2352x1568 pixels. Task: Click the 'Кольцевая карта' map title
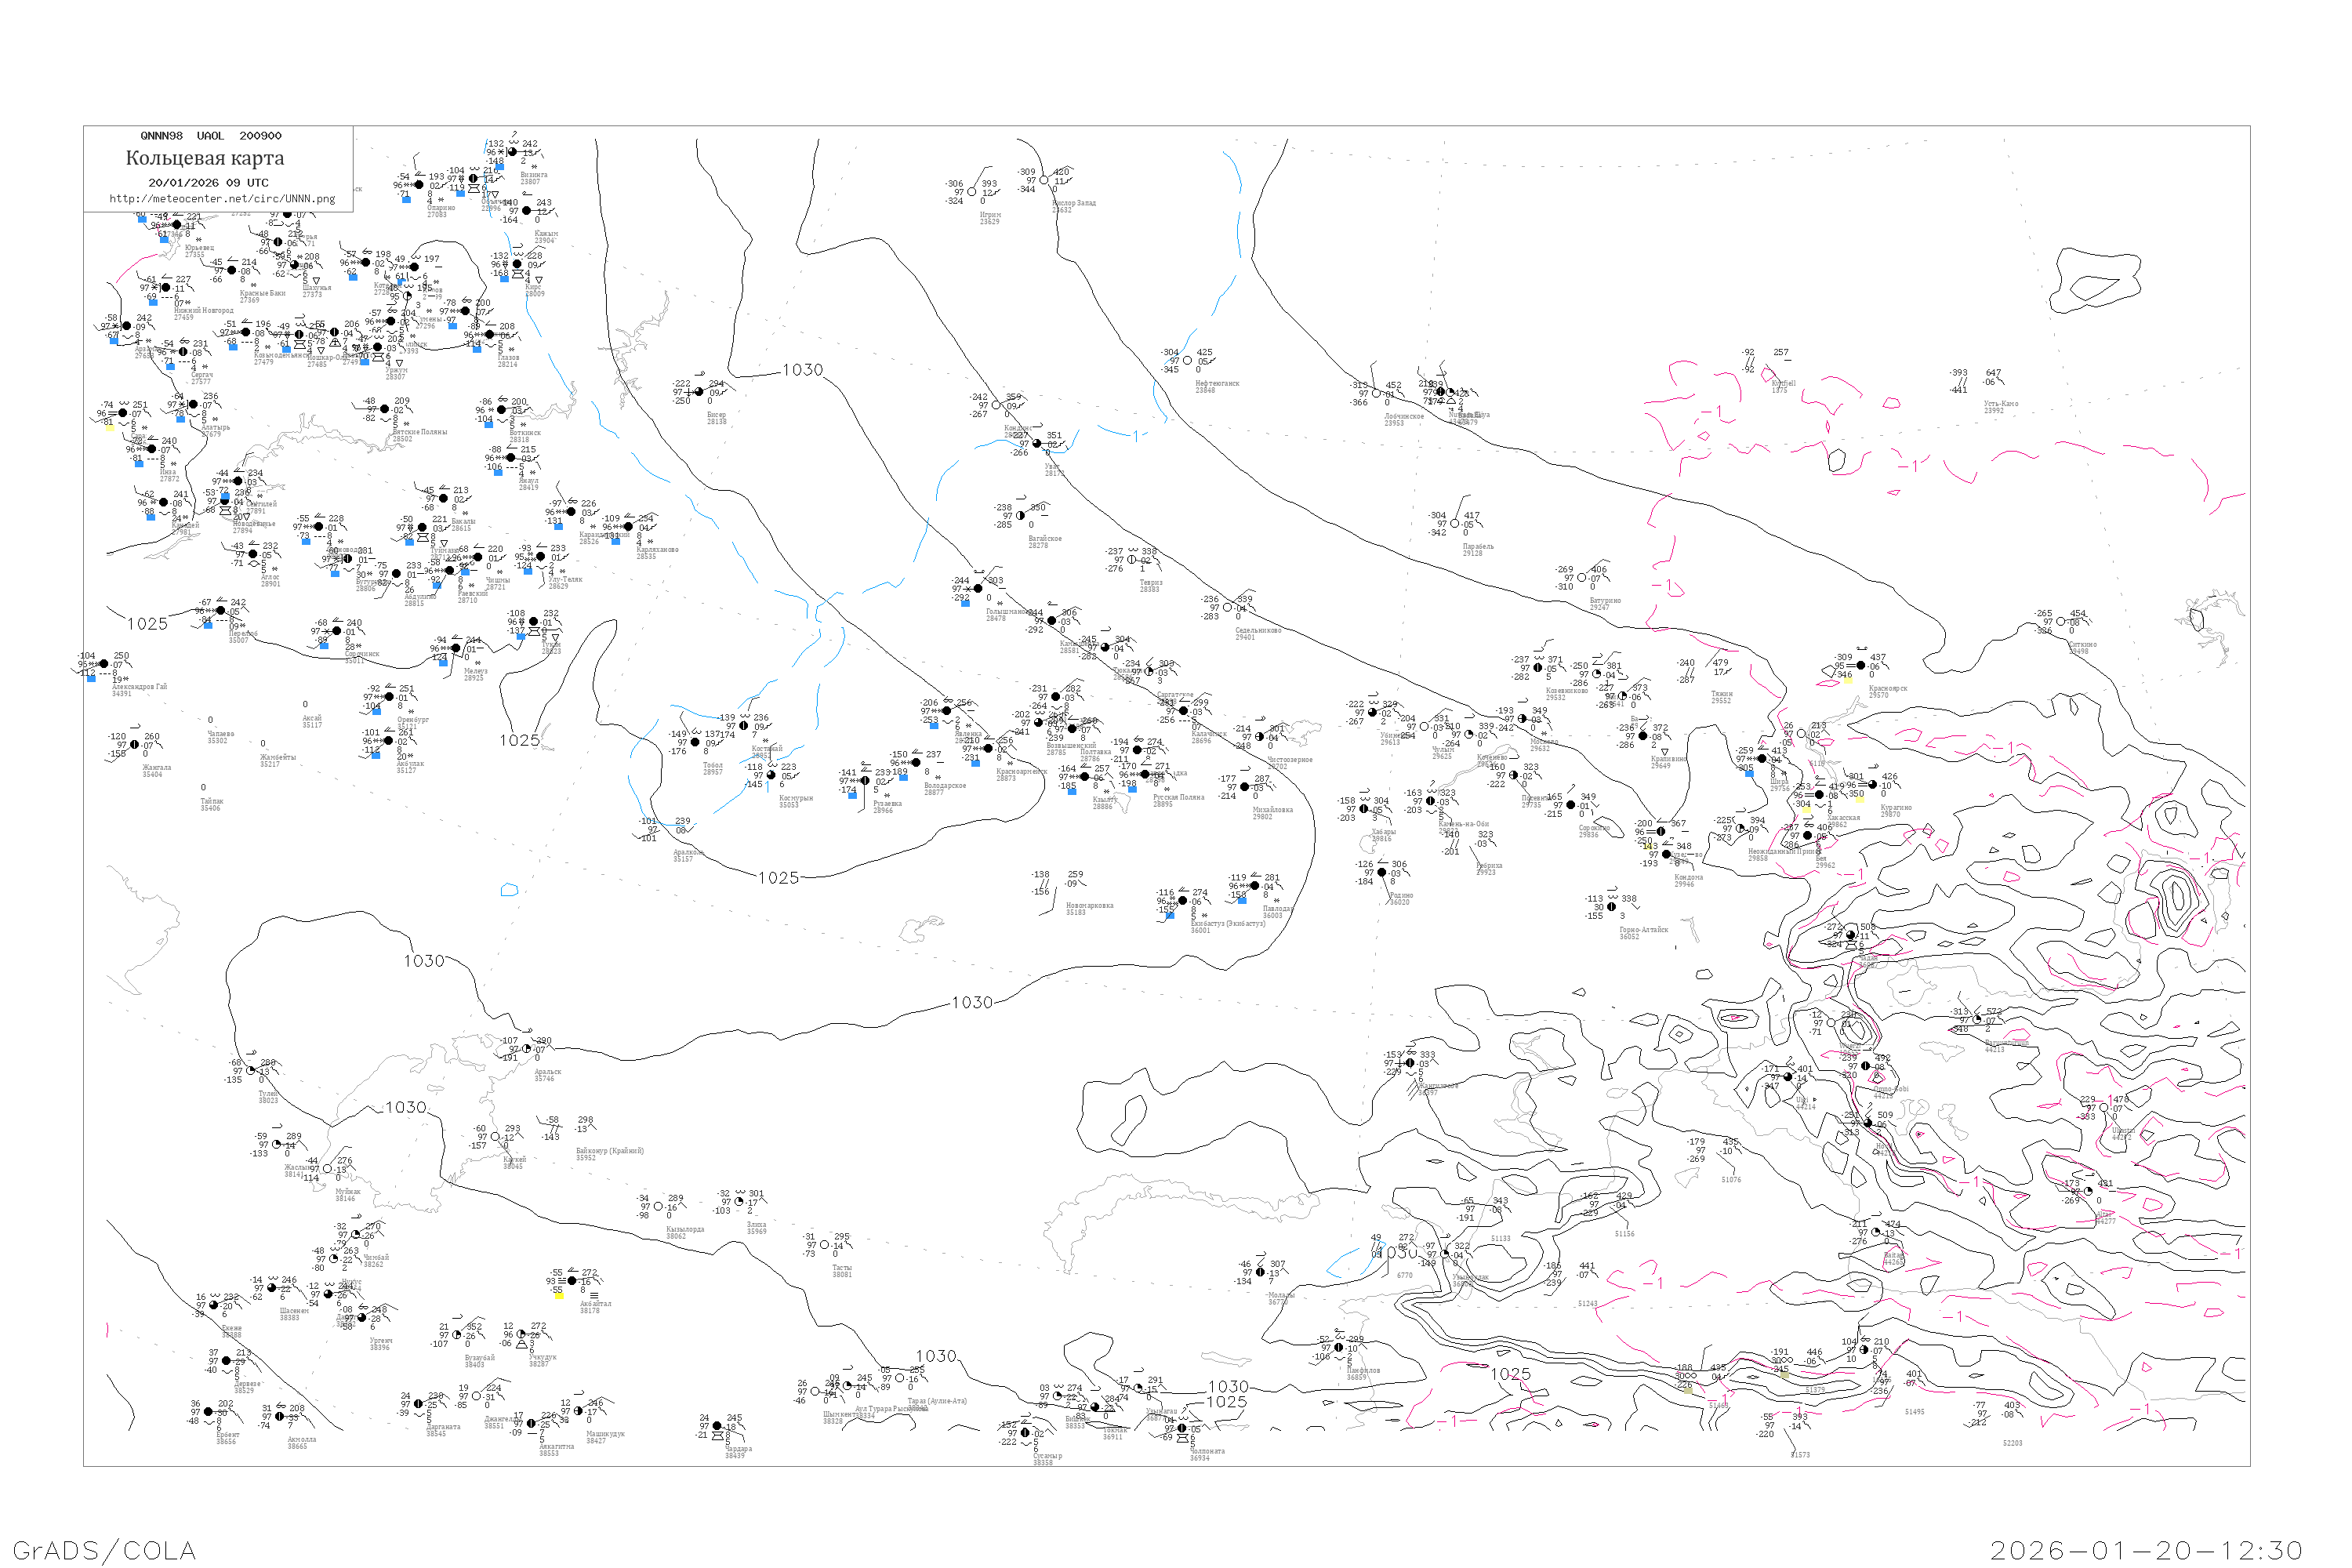[205, 158]
